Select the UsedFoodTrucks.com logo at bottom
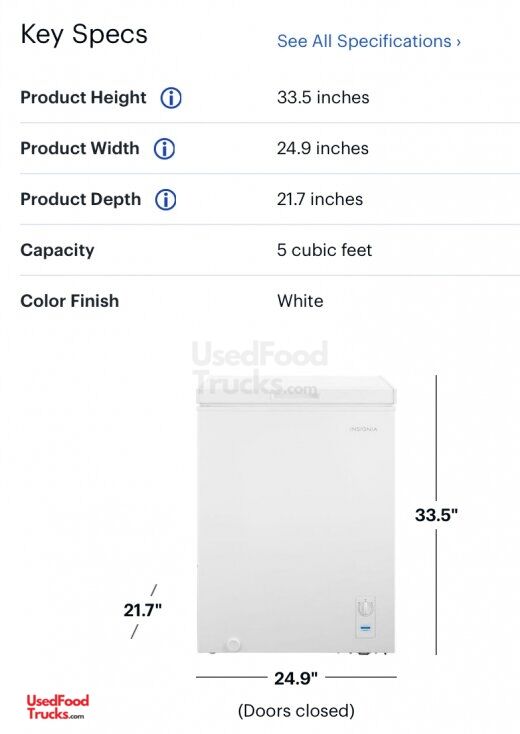 [57, 707]
